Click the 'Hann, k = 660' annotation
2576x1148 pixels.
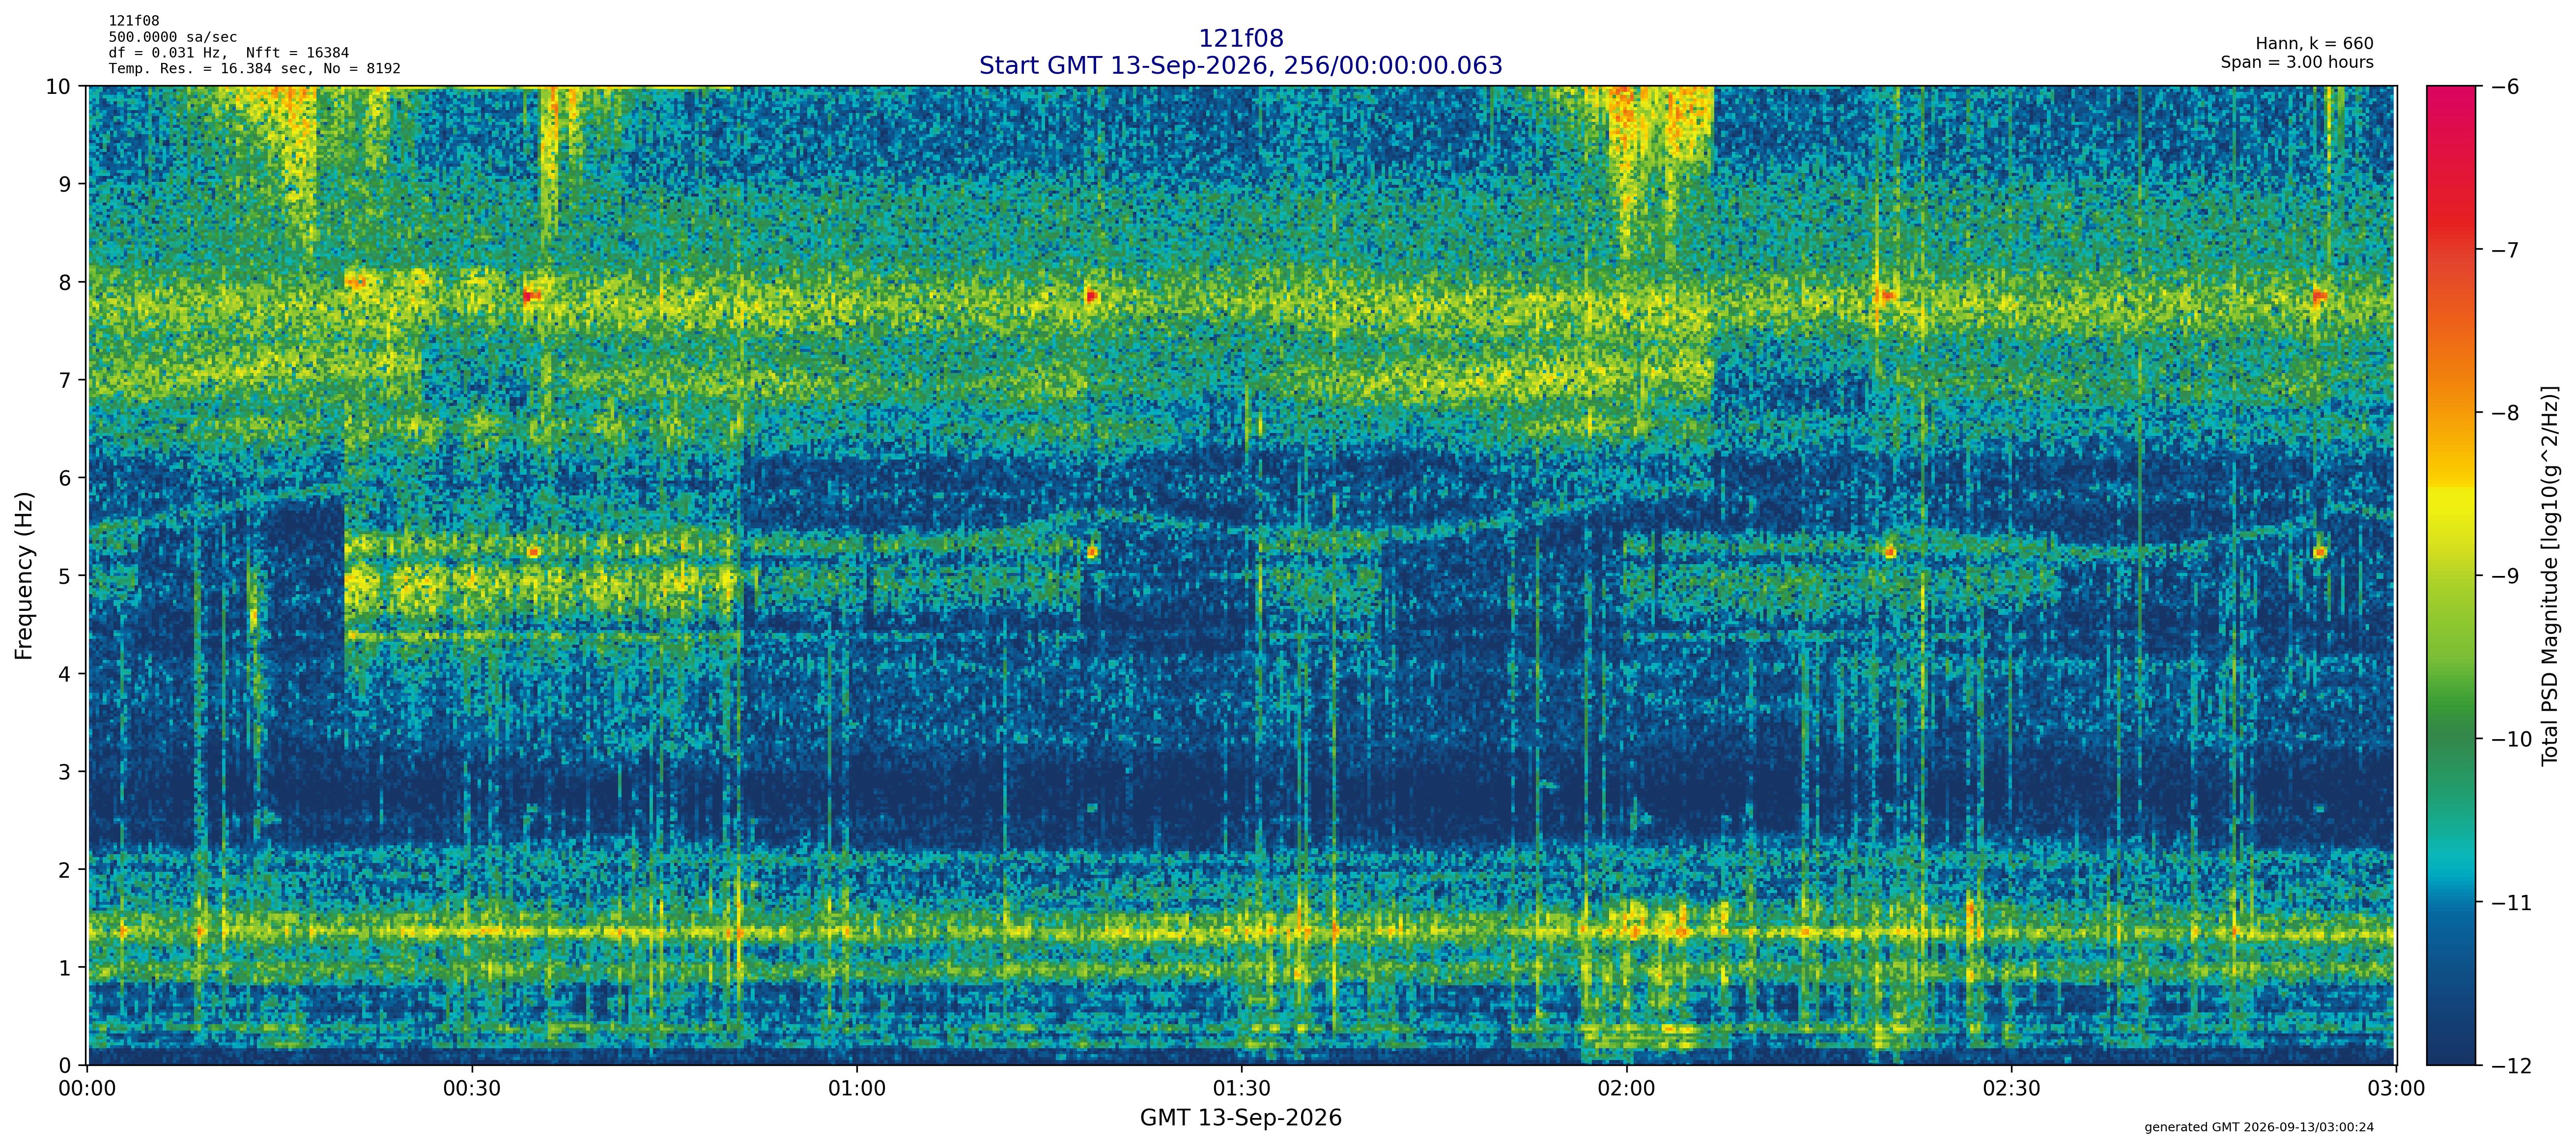coord(2314,44)
